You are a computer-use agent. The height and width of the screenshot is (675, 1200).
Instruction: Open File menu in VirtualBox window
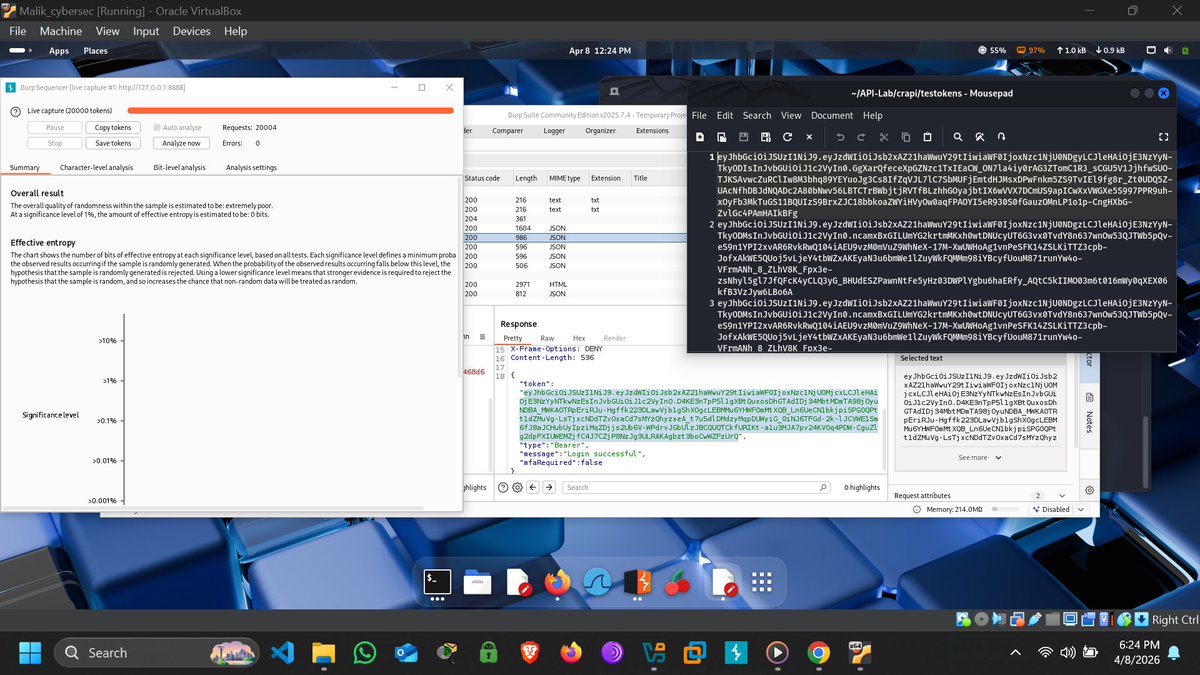click(18, 31)
